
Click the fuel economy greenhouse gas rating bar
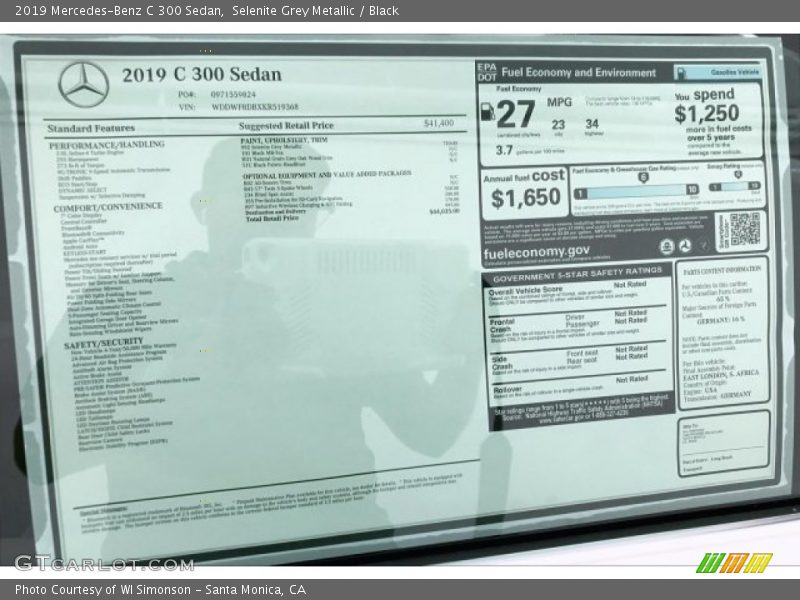(636, 191)
